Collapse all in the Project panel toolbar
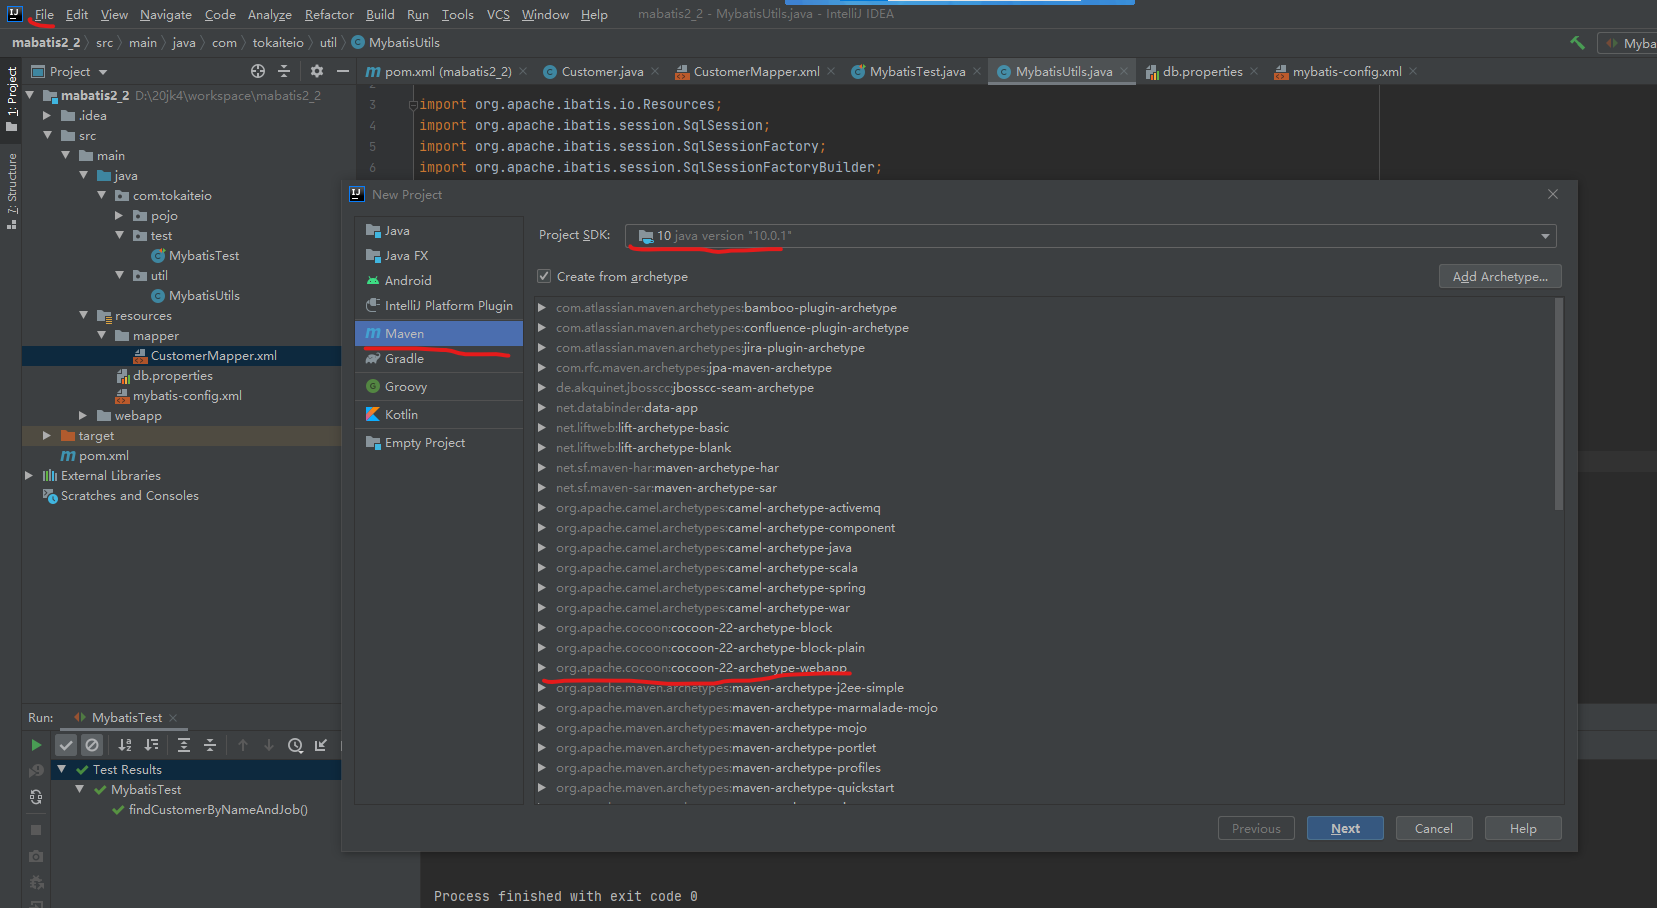1657x908 pixels. (x=284, y=71)
